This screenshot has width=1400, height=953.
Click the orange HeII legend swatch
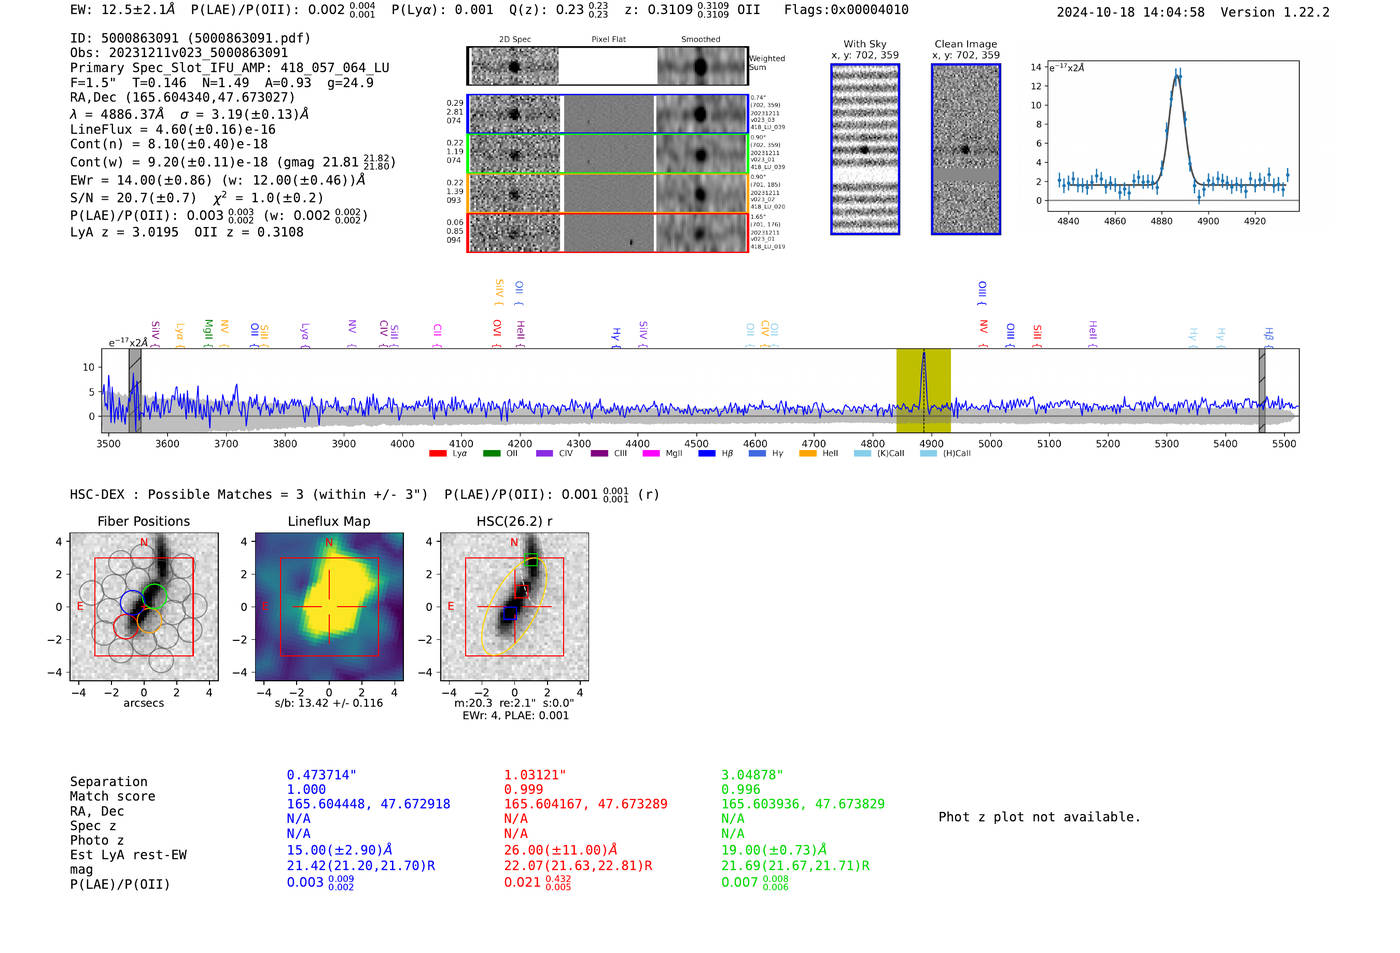click(808, 454)
